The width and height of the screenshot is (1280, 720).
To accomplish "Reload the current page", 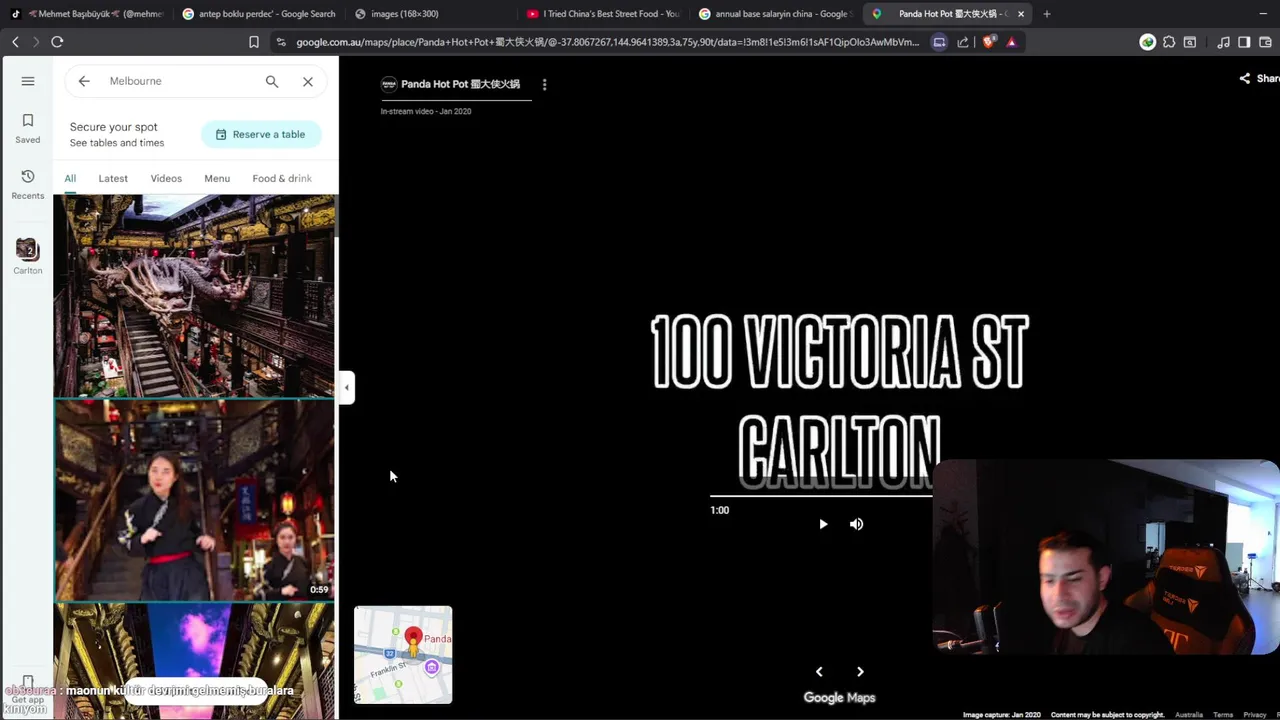I will coord(57,42).
